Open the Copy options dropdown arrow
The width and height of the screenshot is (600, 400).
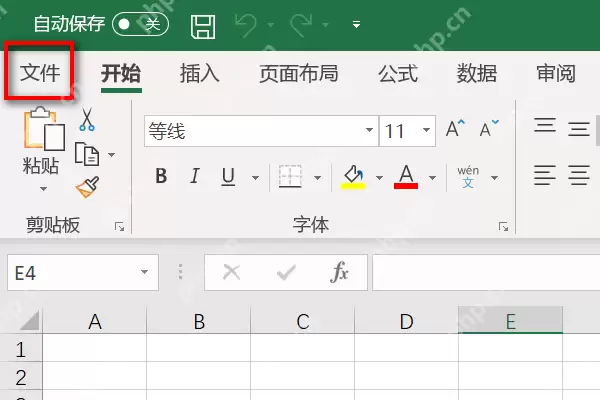tap(111, 155)
